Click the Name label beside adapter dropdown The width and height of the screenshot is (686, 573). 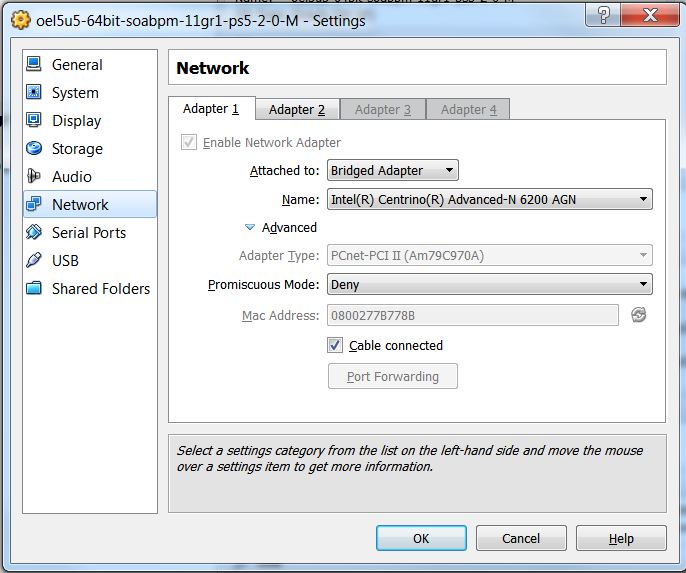tap(301, 199)
